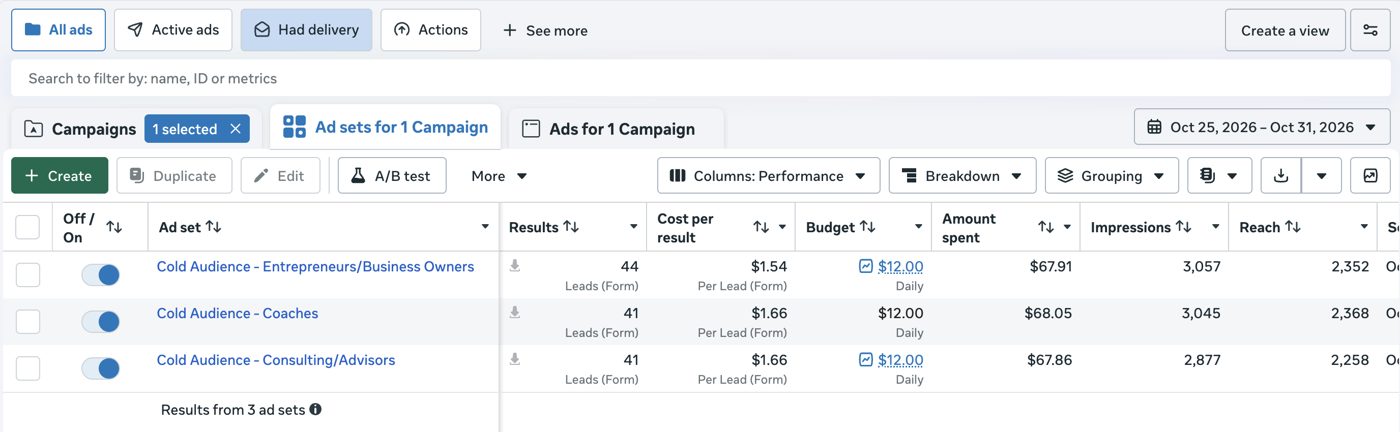Open Cost per result column options caret
Image resolution: width=1400 pixels, height=432 pixels.
(x=782, y=227)
